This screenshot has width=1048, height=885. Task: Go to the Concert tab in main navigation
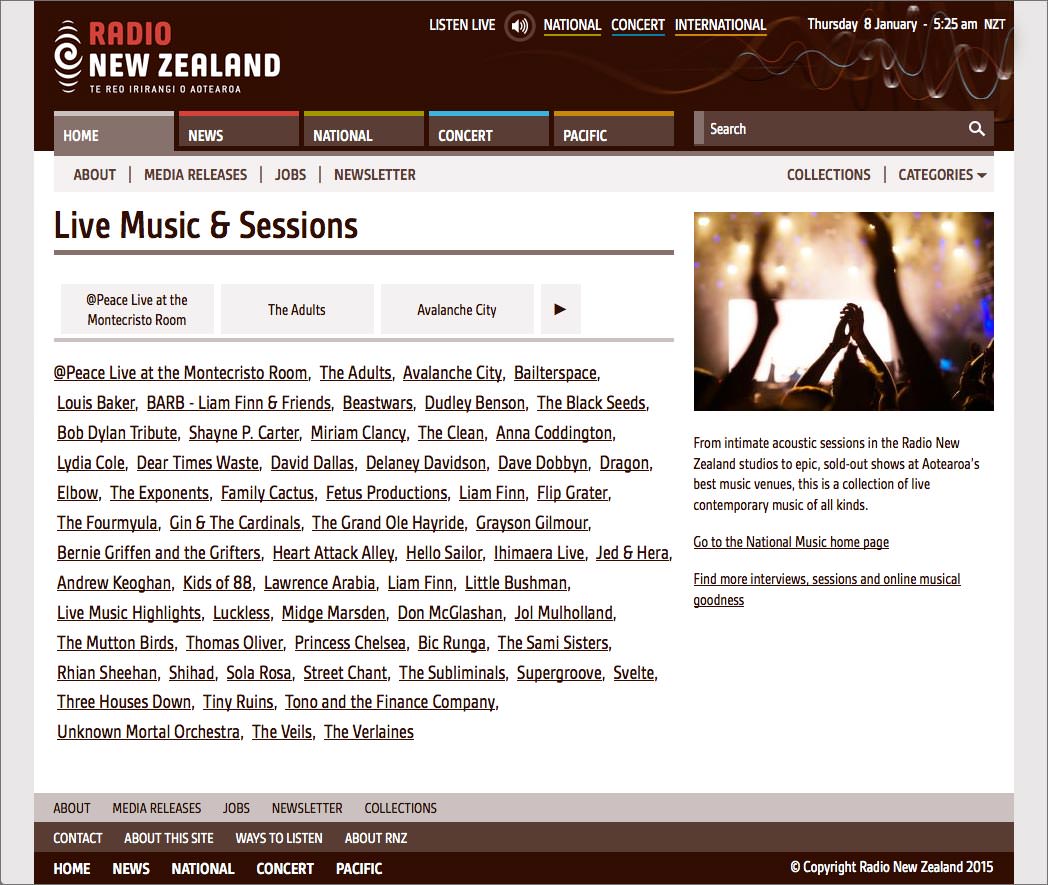point(489,129)
